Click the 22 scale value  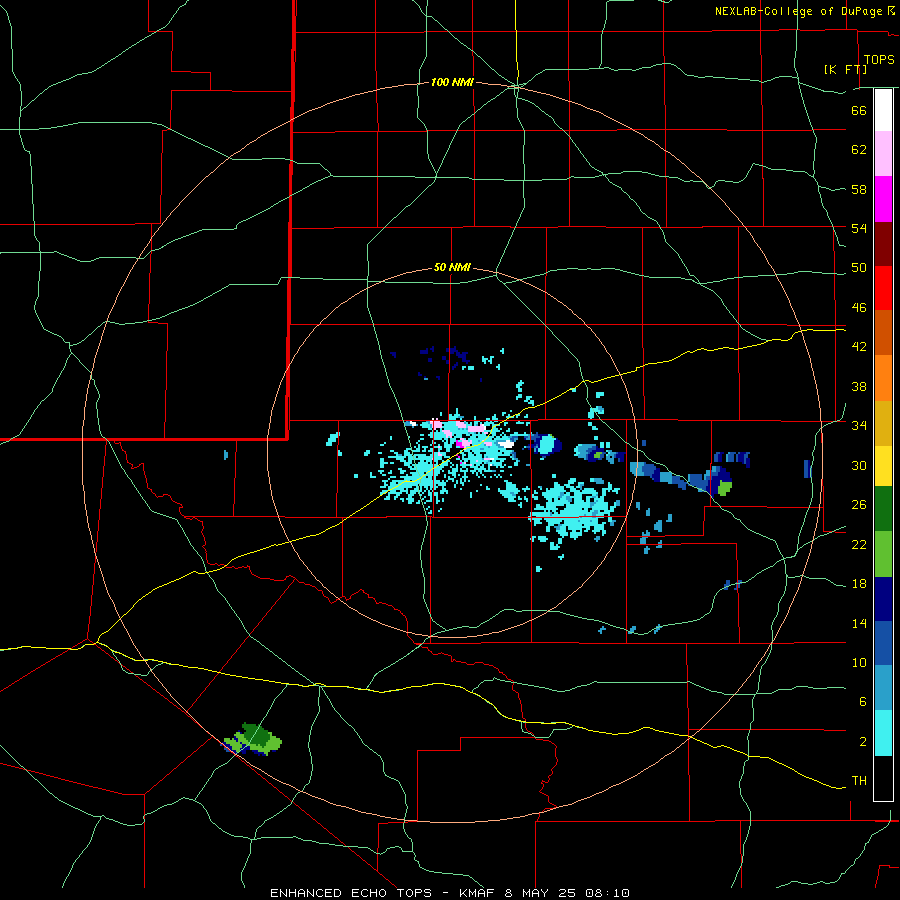859,545
